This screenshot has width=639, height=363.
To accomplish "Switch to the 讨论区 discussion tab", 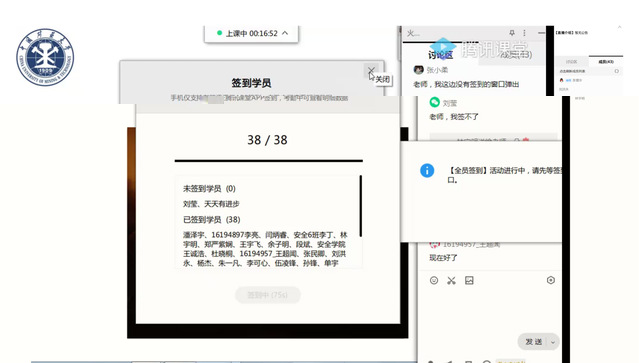I will (441, 55).
